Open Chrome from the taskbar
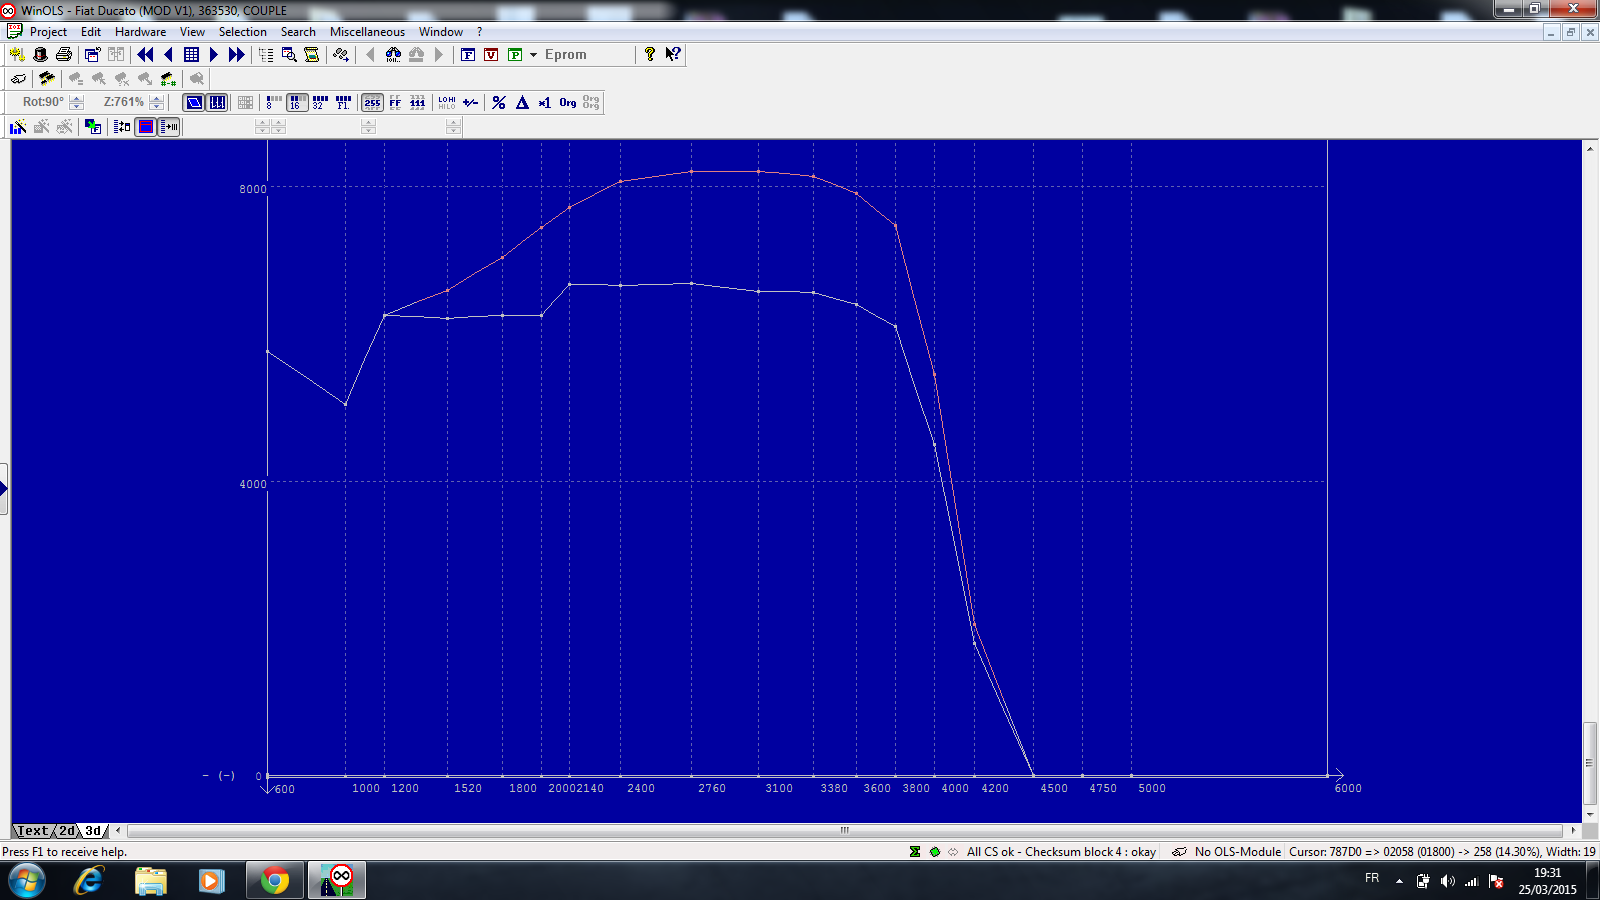This screenshot has height=900, width=1600. (274, 880)
